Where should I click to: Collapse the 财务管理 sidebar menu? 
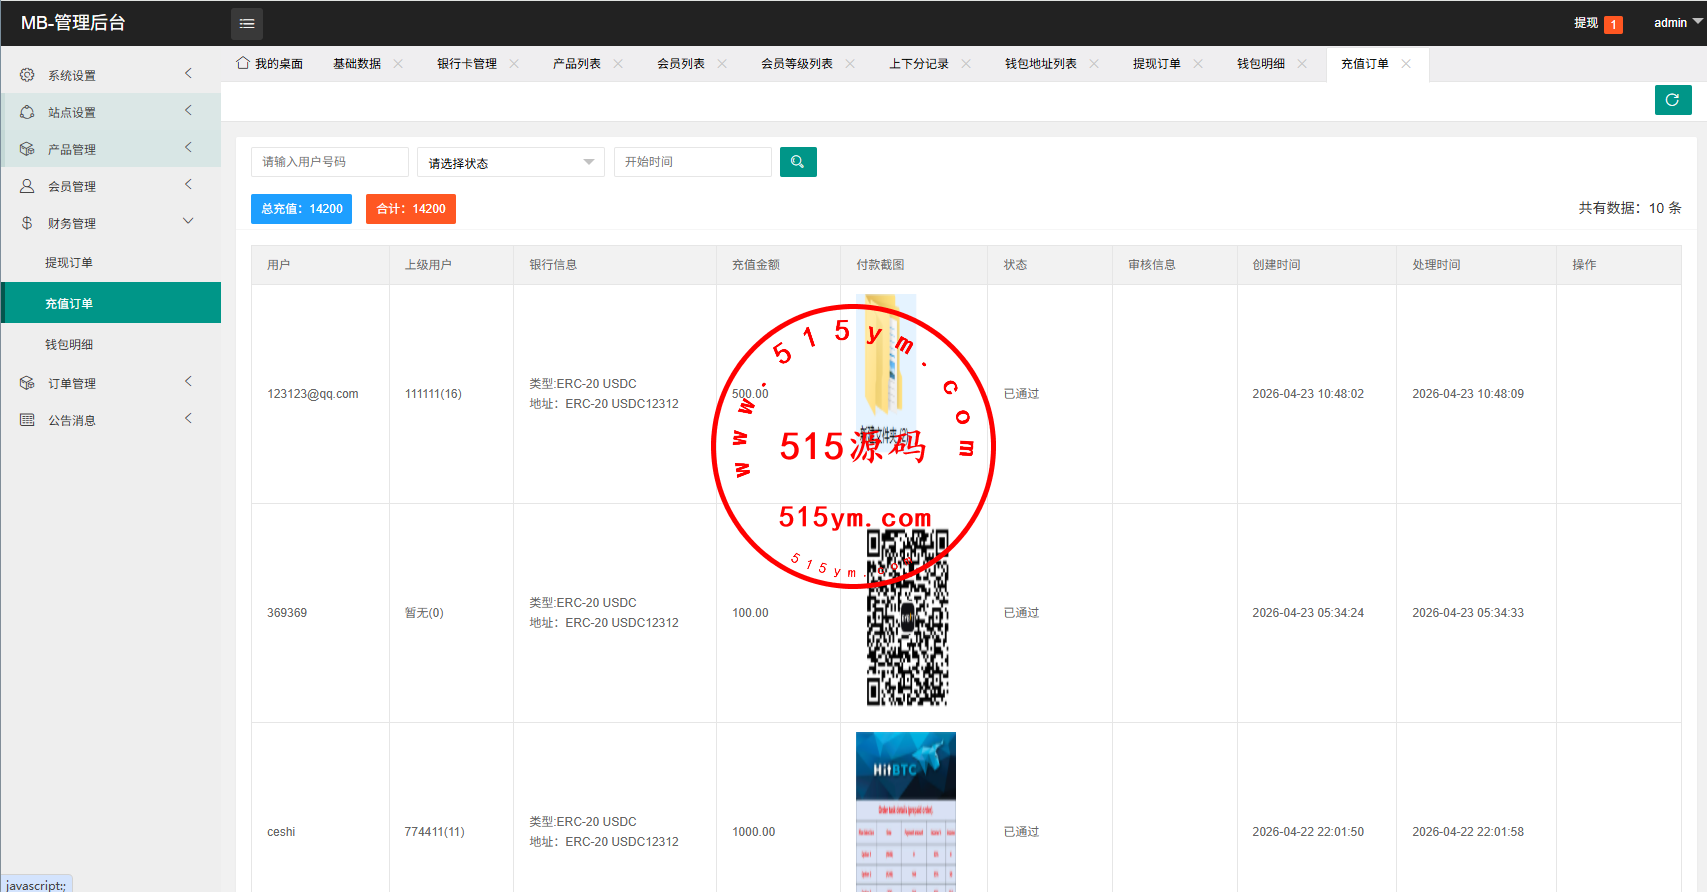click(110, 223)
